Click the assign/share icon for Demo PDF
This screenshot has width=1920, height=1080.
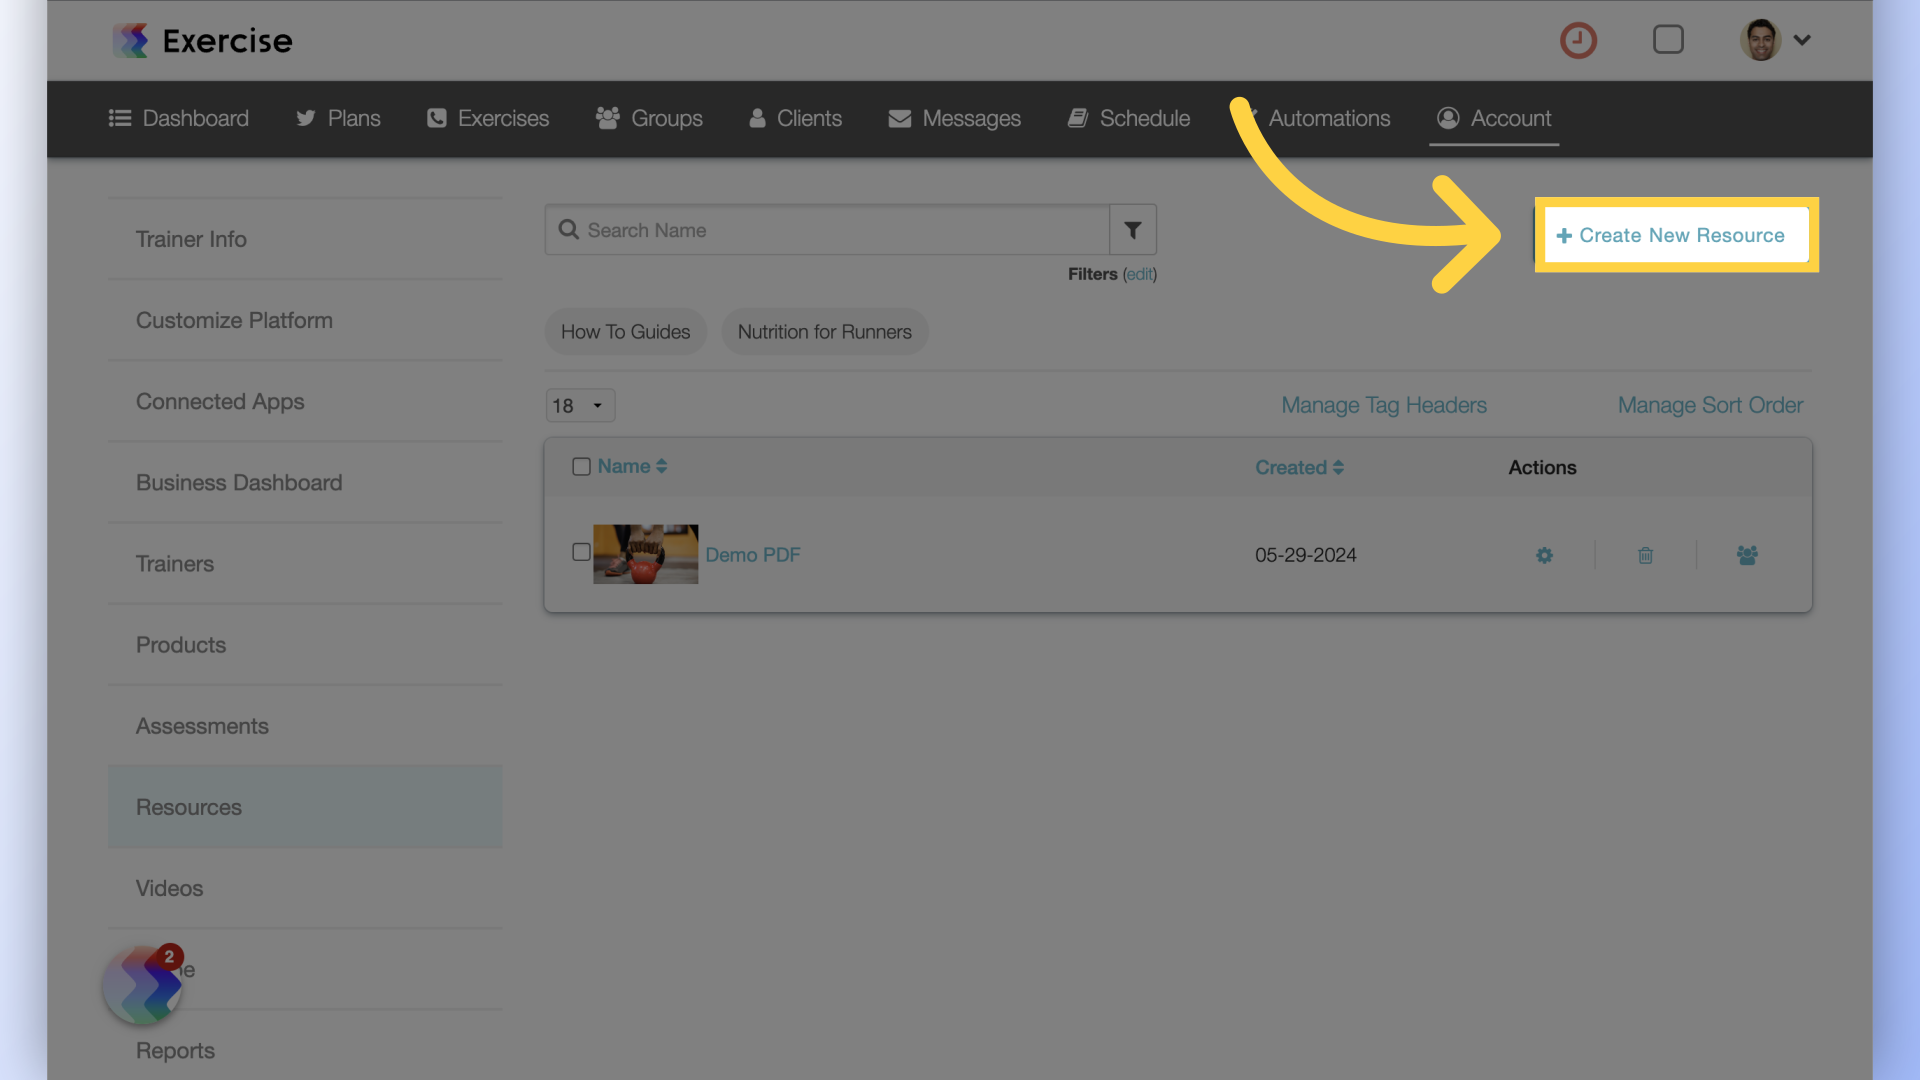1746,554
